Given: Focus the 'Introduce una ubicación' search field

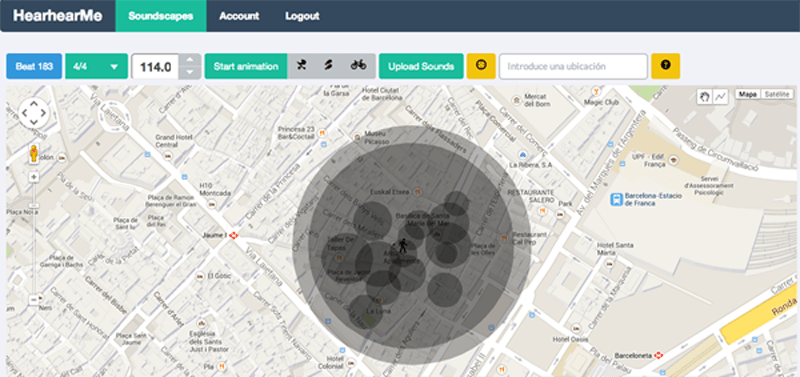Looking at the screenshot, I should coord(573,66).
